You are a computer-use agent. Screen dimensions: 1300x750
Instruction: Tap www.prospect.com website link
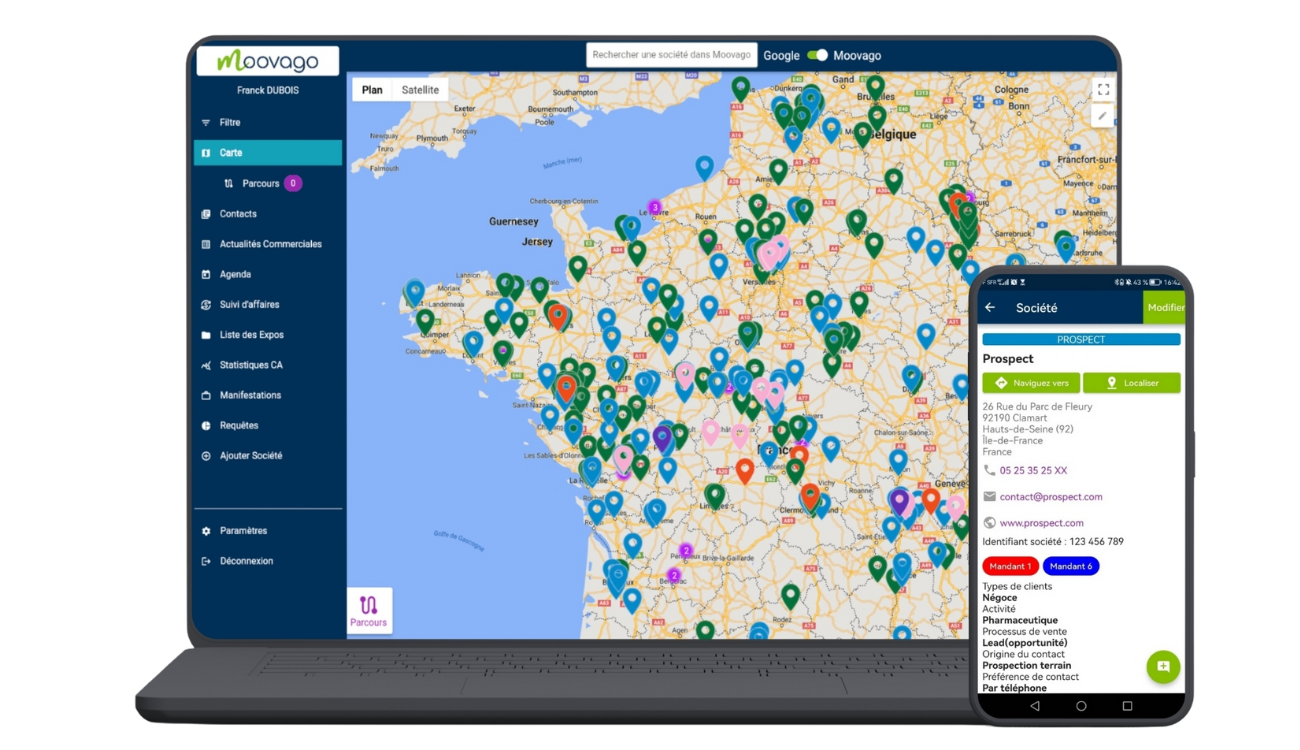pos(1041,522)
